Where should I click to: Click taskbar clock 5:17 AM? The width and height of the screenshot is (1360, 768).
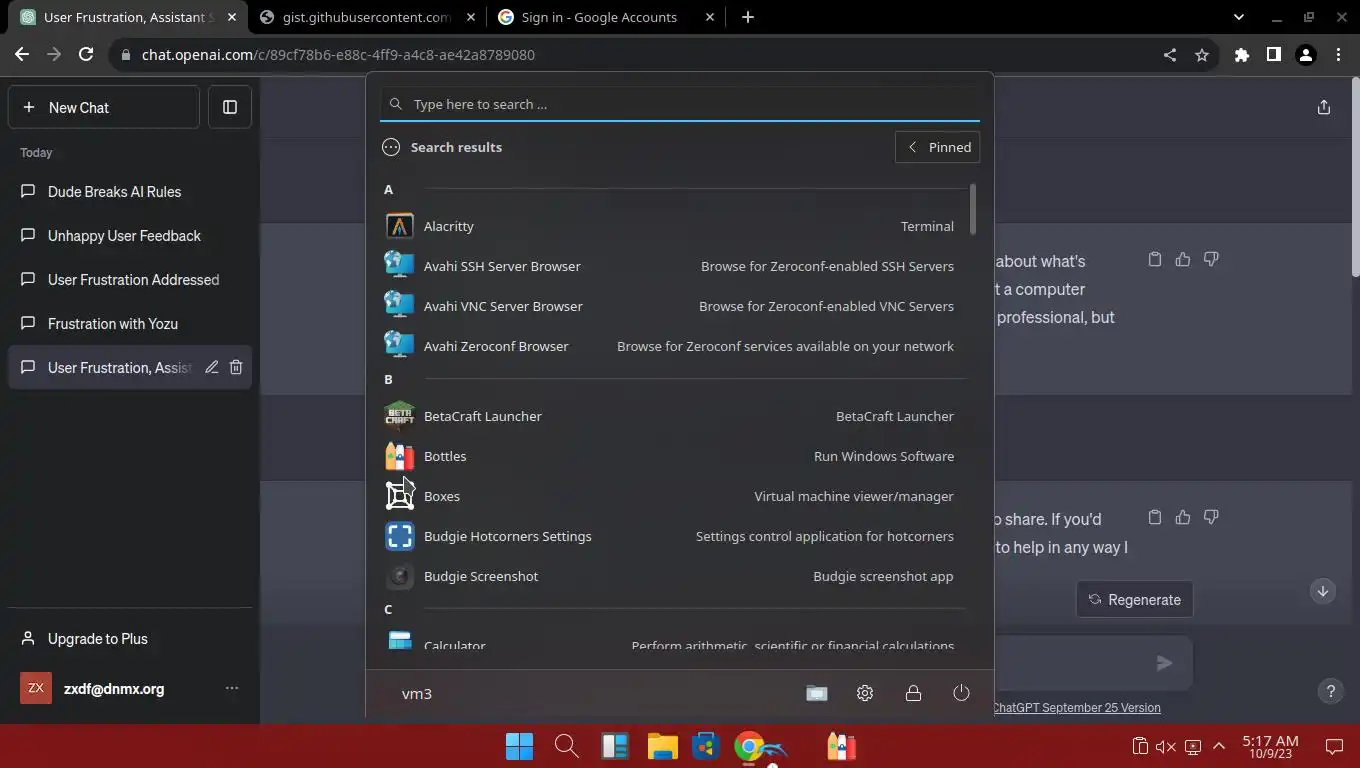click(x=1270, y=746)
